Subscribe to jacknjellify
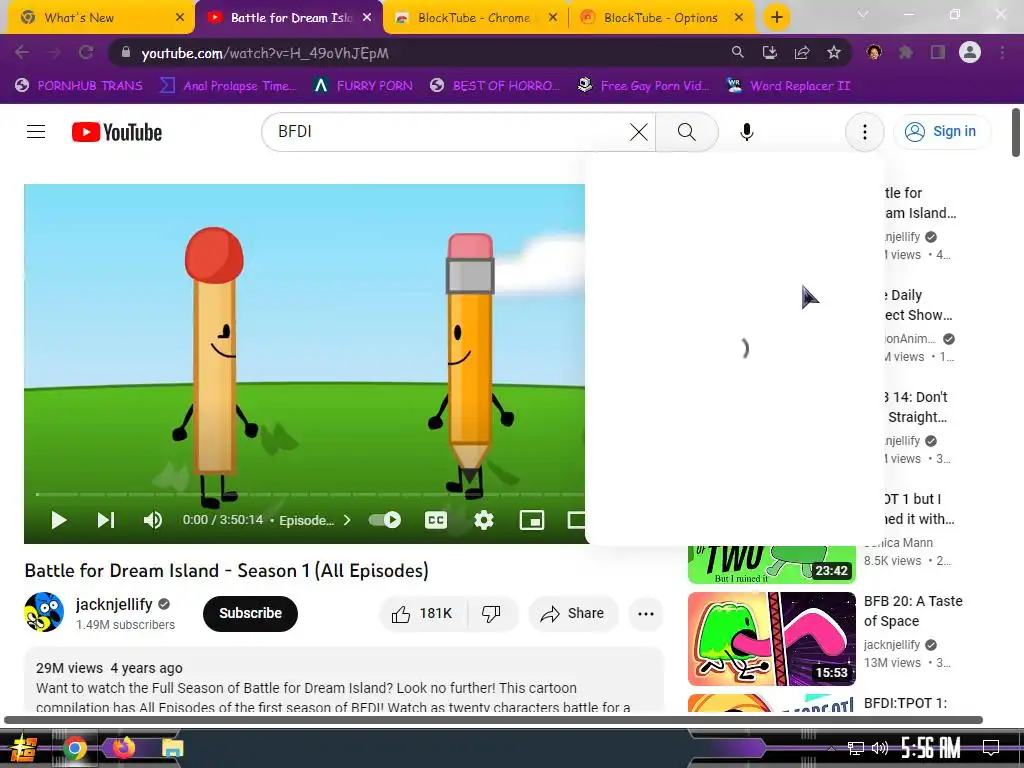 (250, 613)
